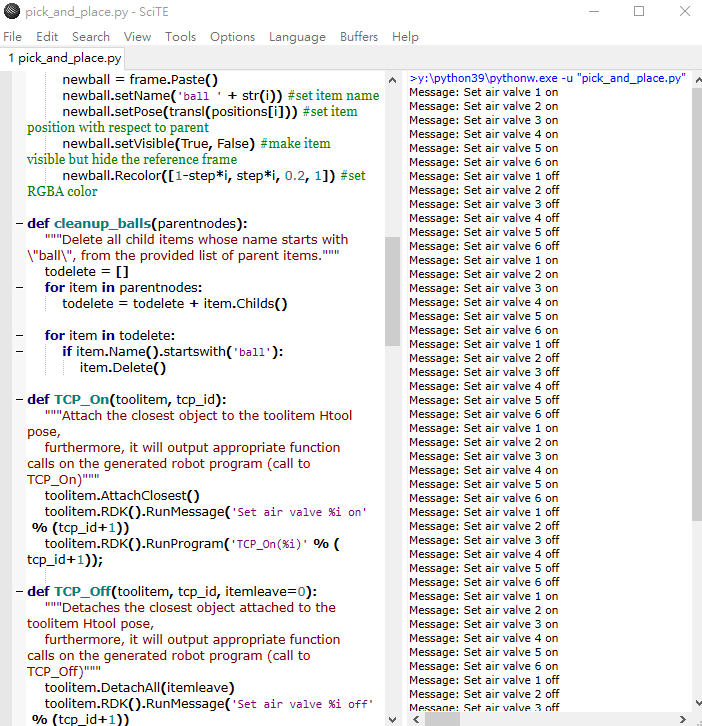Click the output pane horizontal scrollbar thumb
The image size is (702, 726).
[443, 719]
